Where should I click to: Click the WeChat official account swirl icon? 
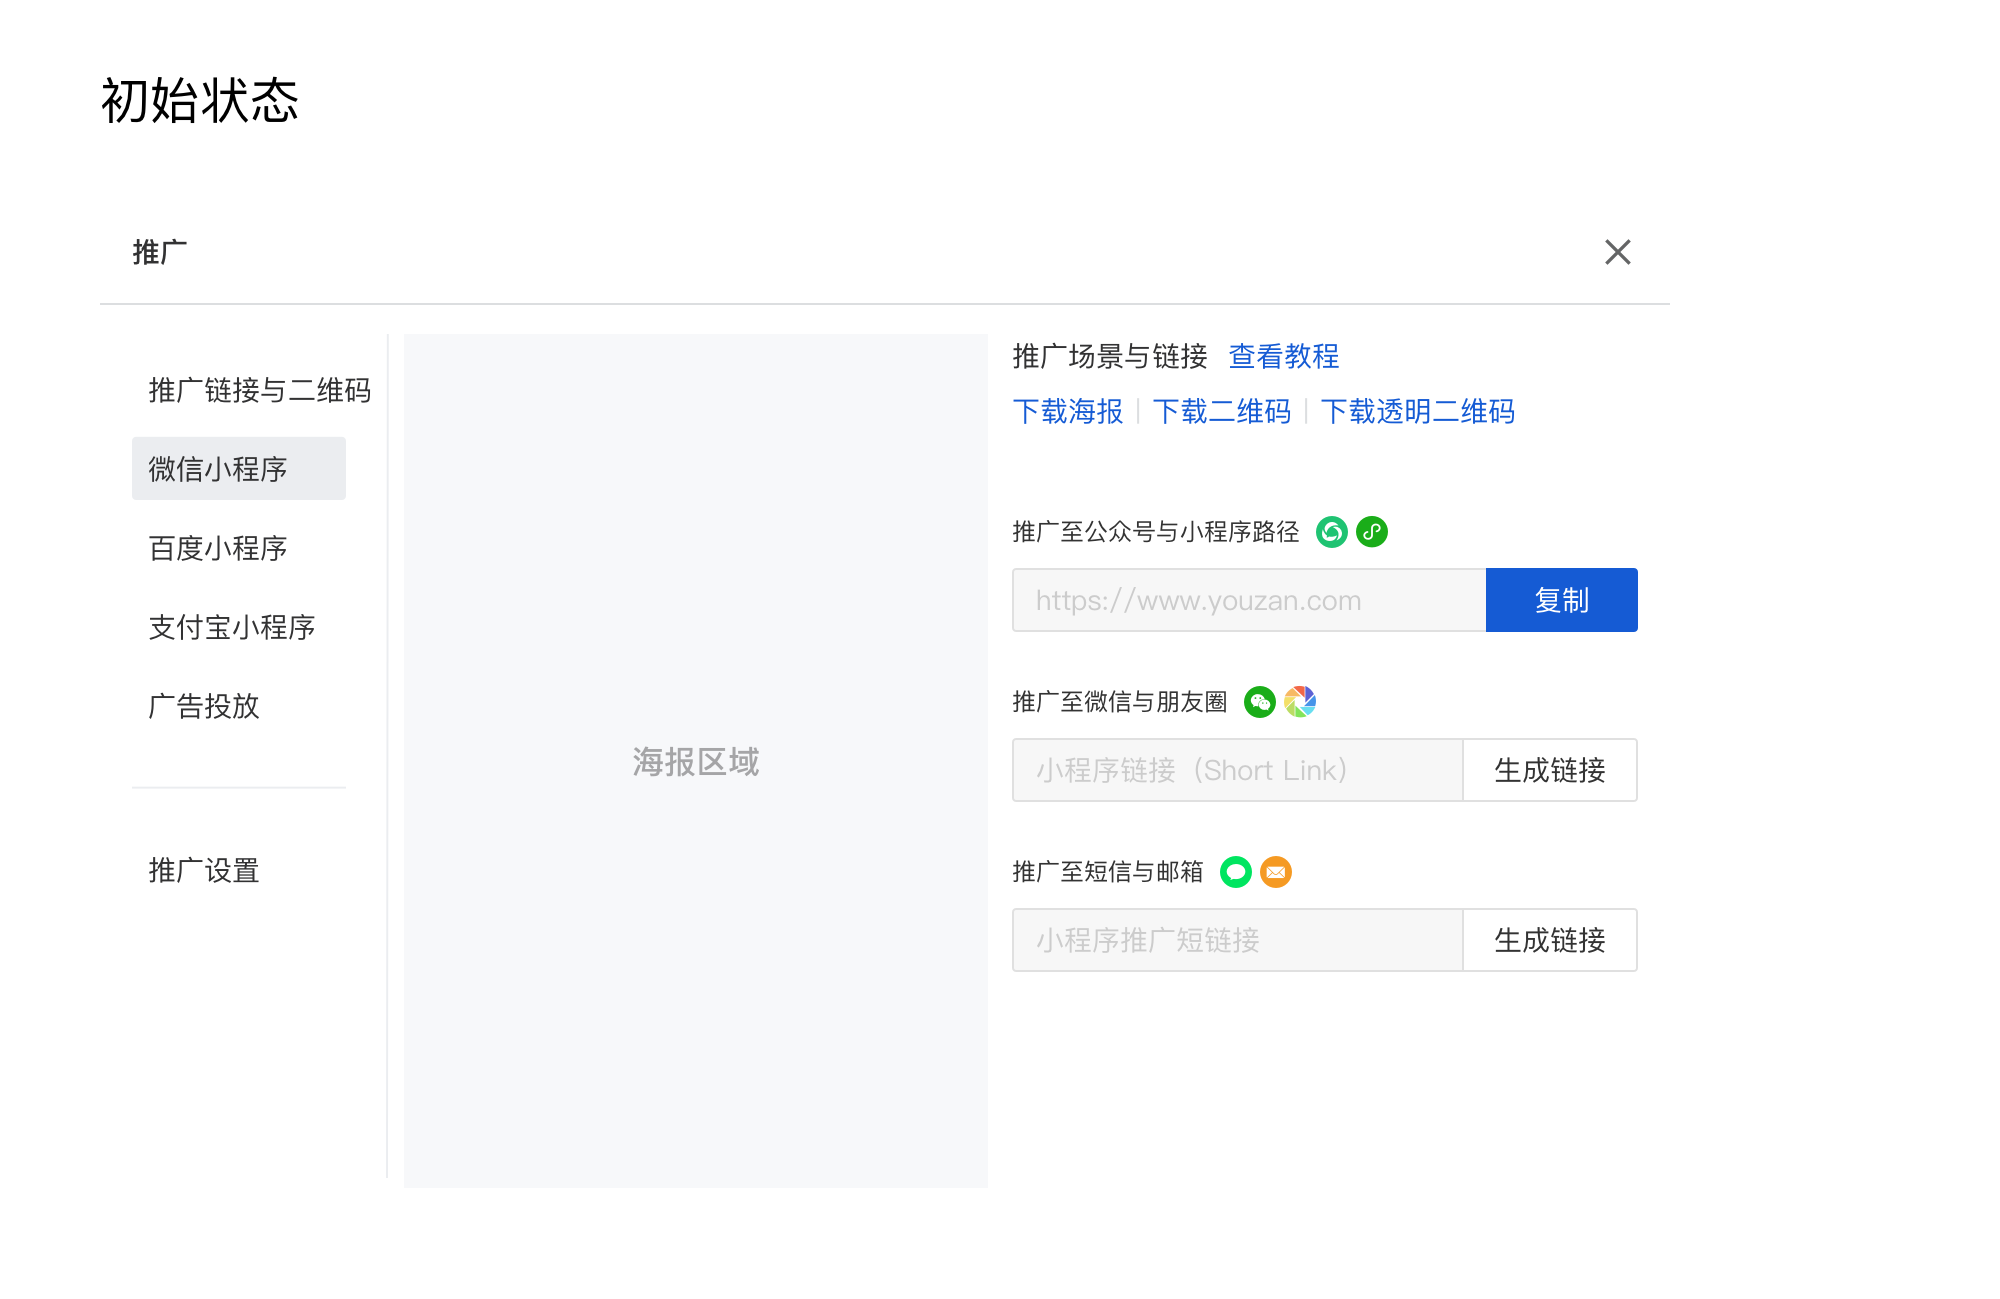click(1331, 532)
